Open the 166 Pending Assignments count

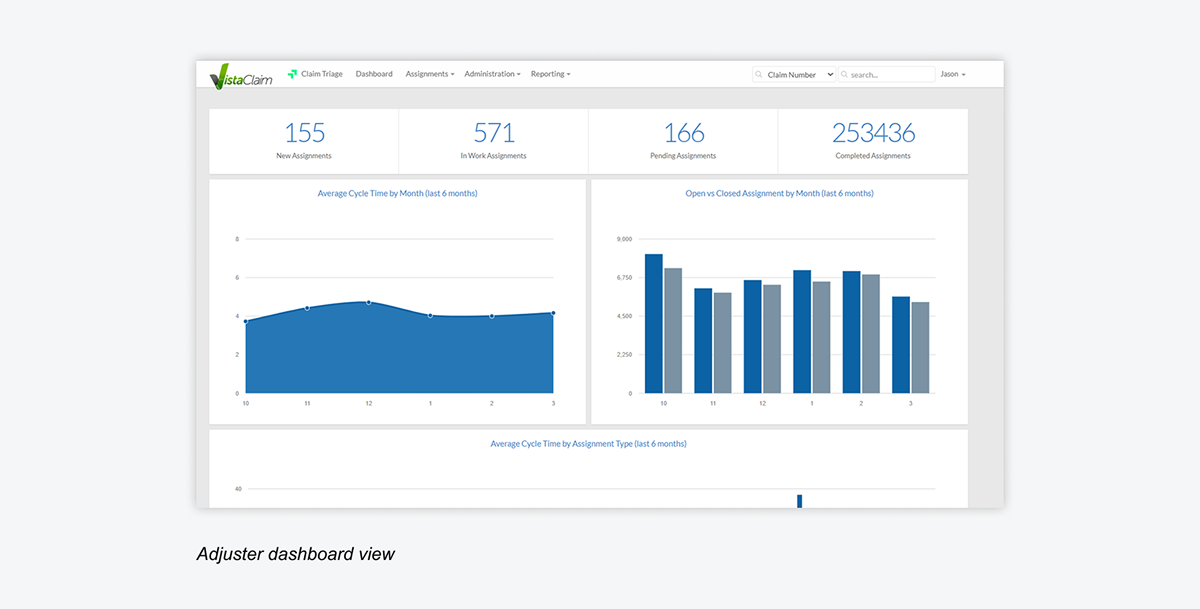(683, 133)
